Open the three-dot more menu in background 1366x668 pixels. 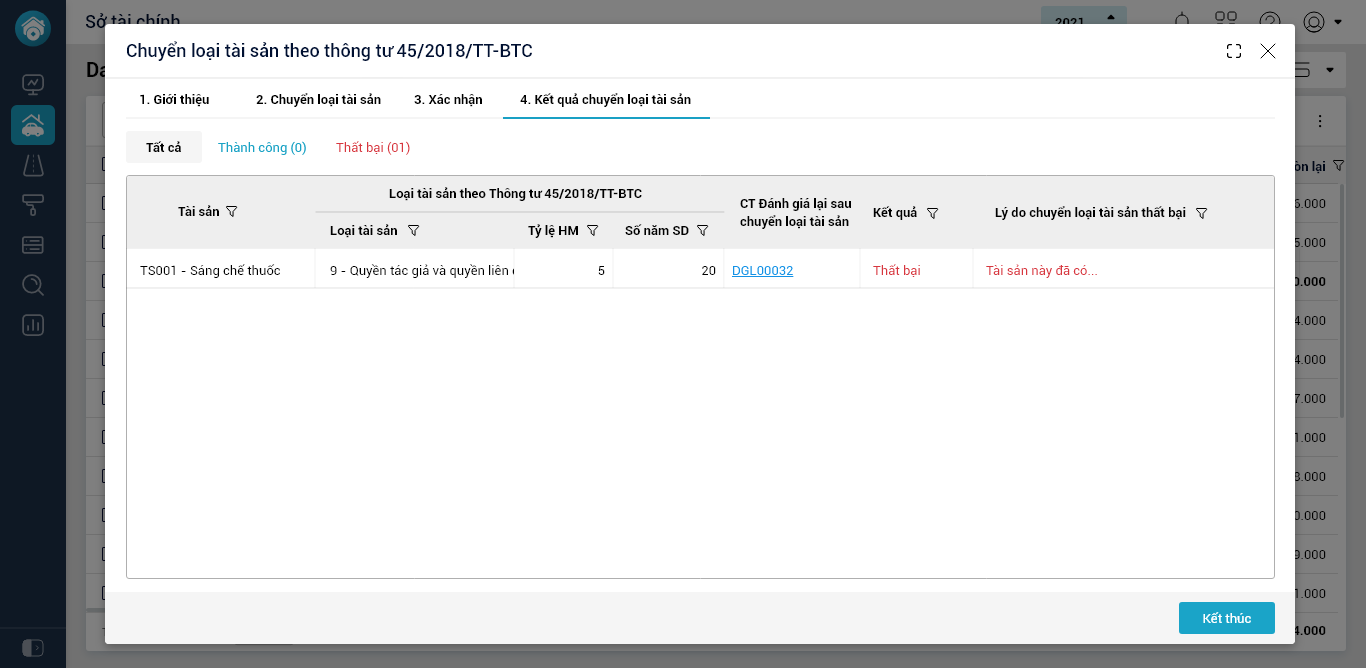[1320, 121]
